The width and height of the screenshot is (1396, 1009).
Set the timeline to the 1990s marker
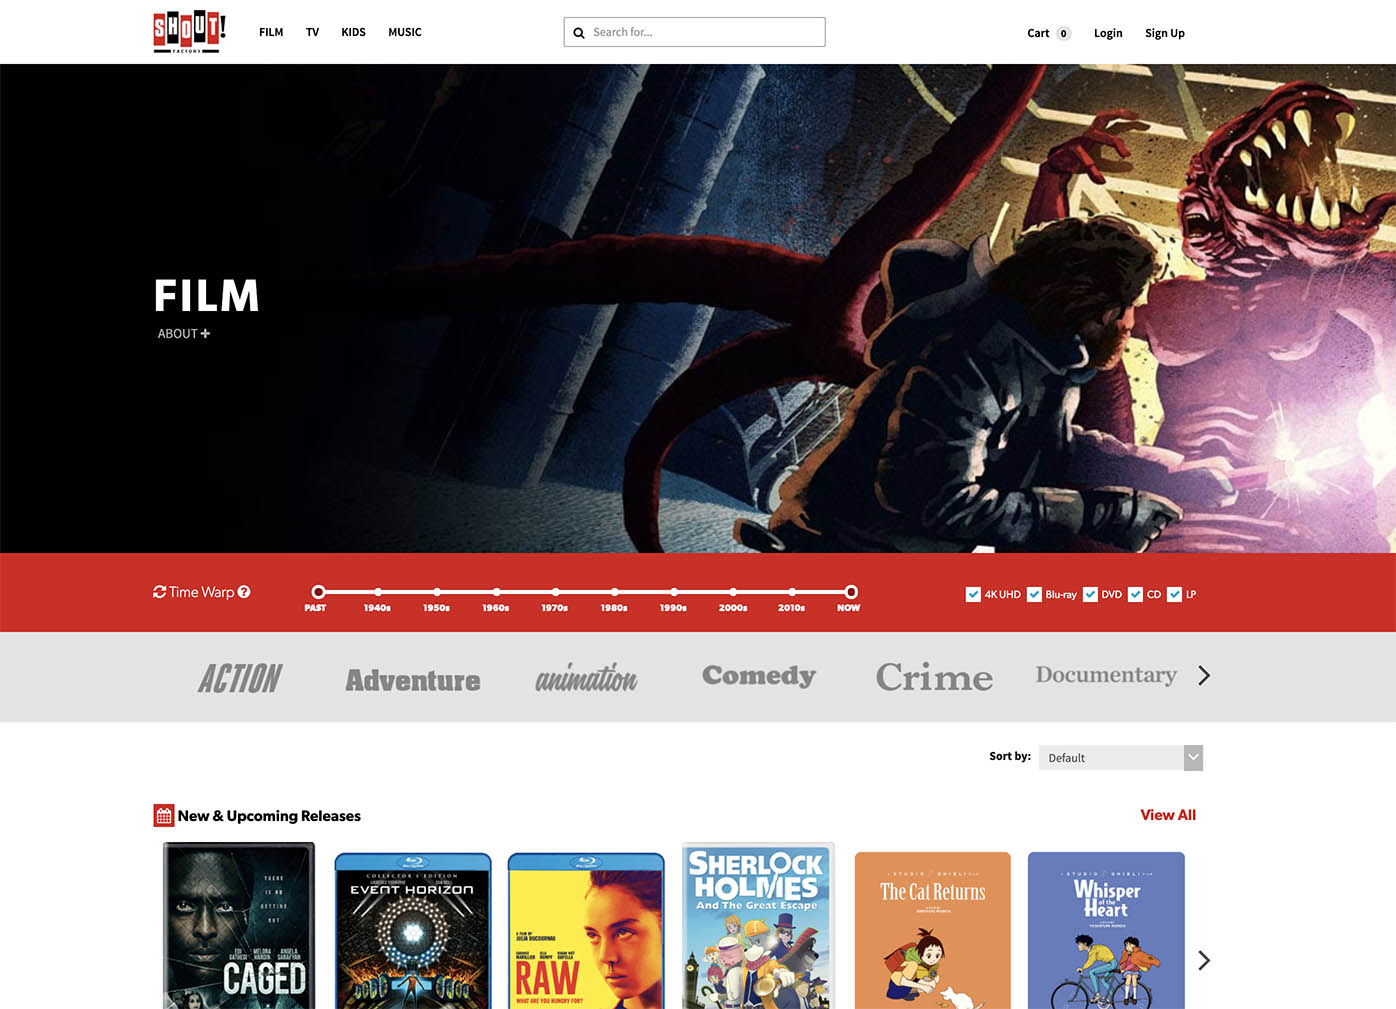click(x=674, y=592)
